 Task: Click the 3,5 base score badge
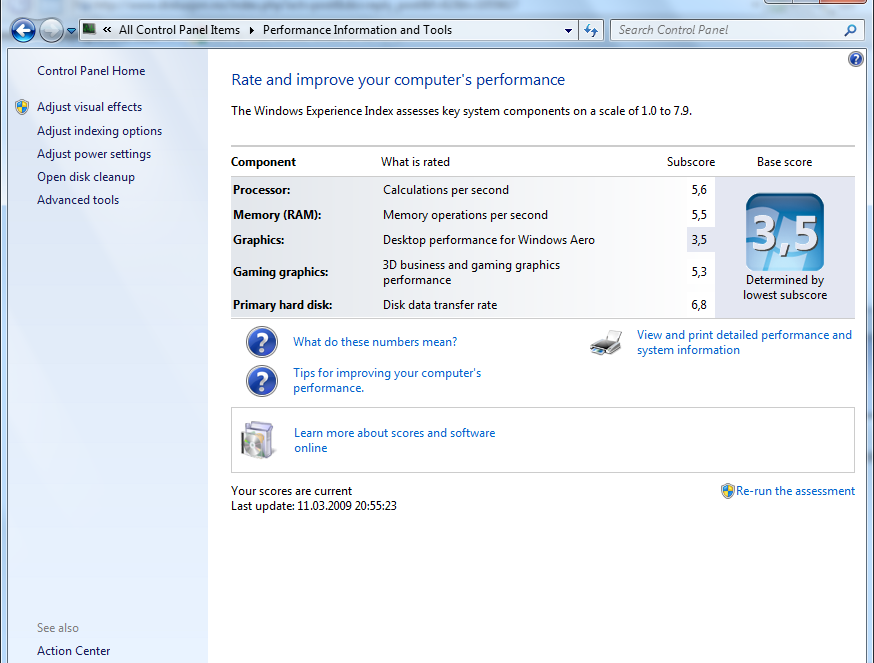coord(785,232)
